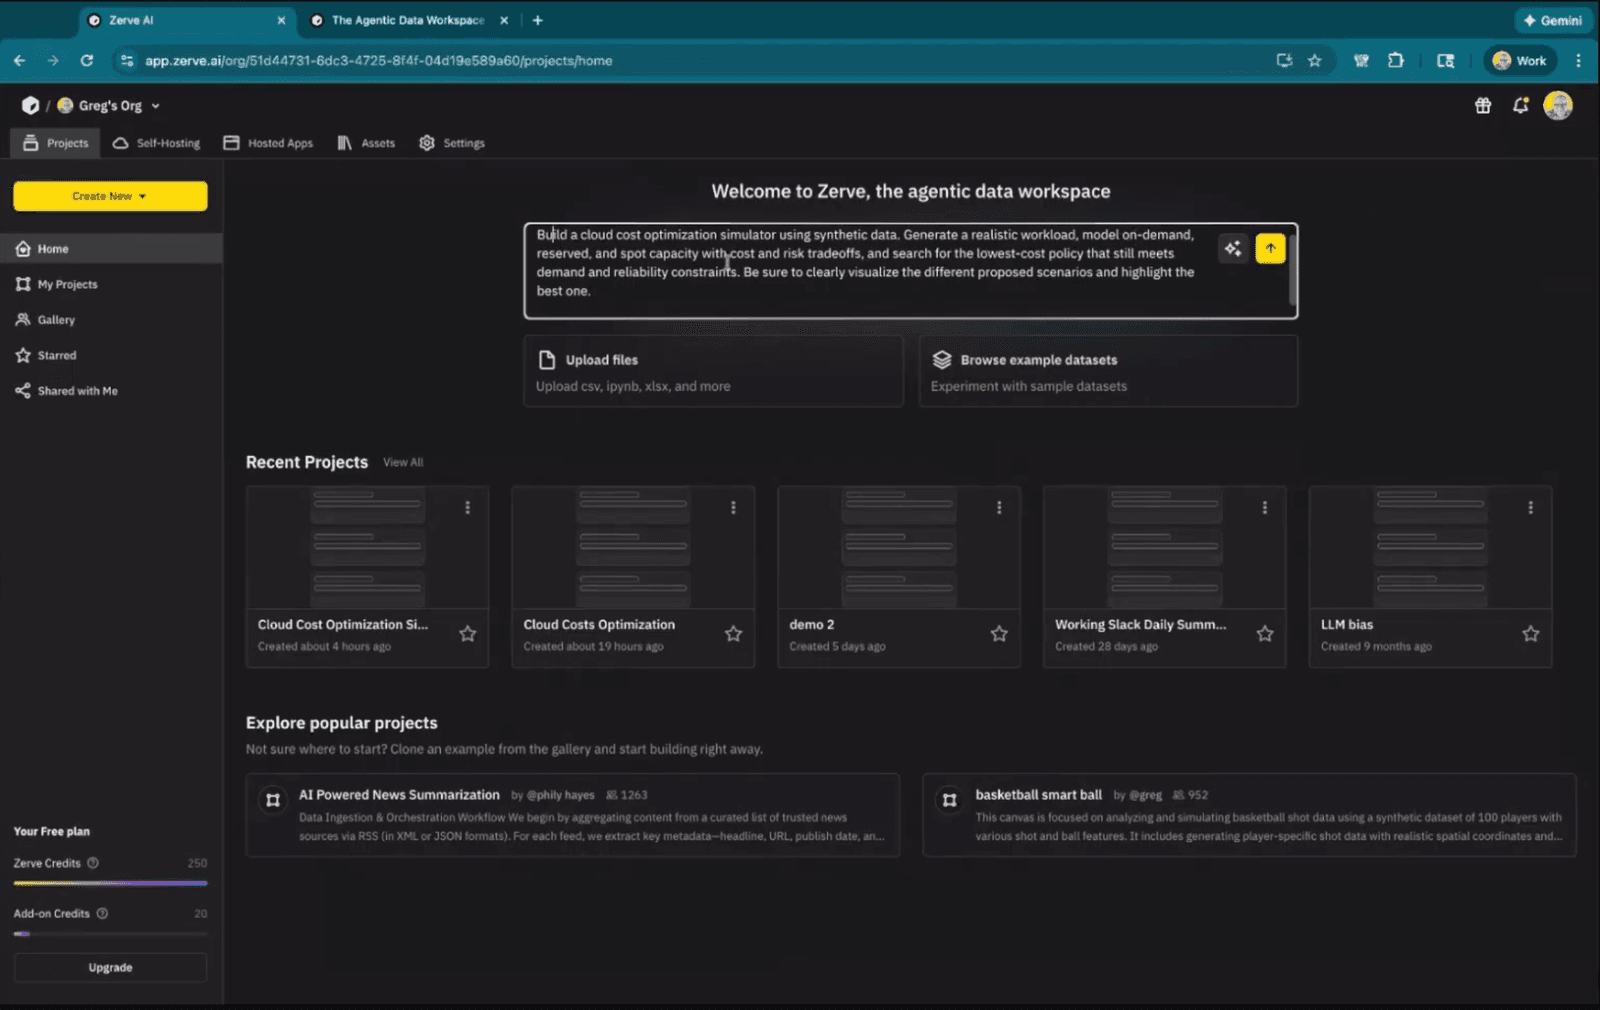Click View All next to Recent Projects
The image size is (1600, 1010).
403,462
